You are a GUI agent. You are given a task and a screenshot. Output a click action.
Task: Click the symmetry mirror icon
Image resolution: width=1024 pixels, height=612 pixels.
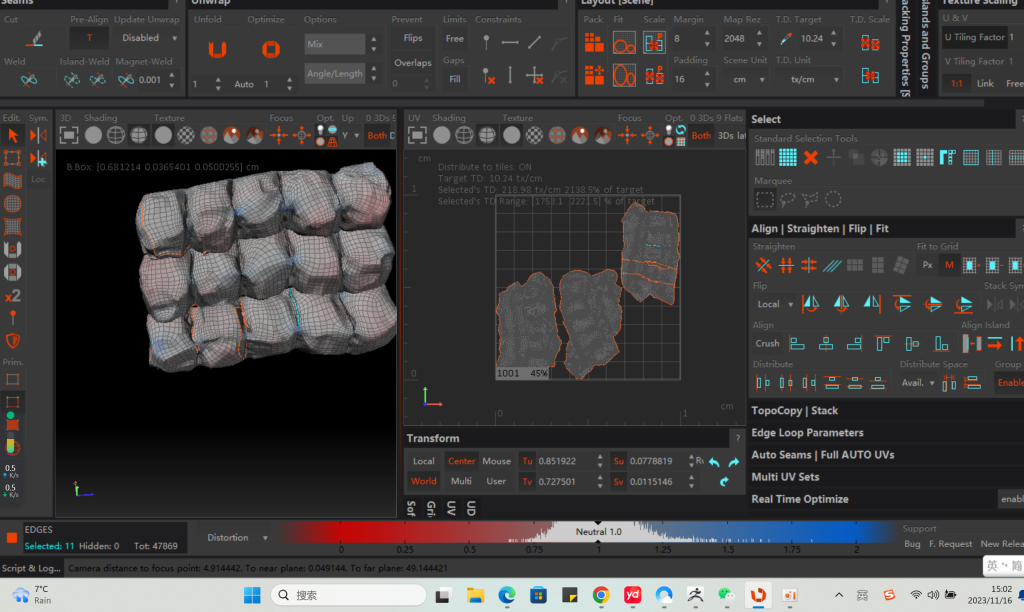[39, 136]
